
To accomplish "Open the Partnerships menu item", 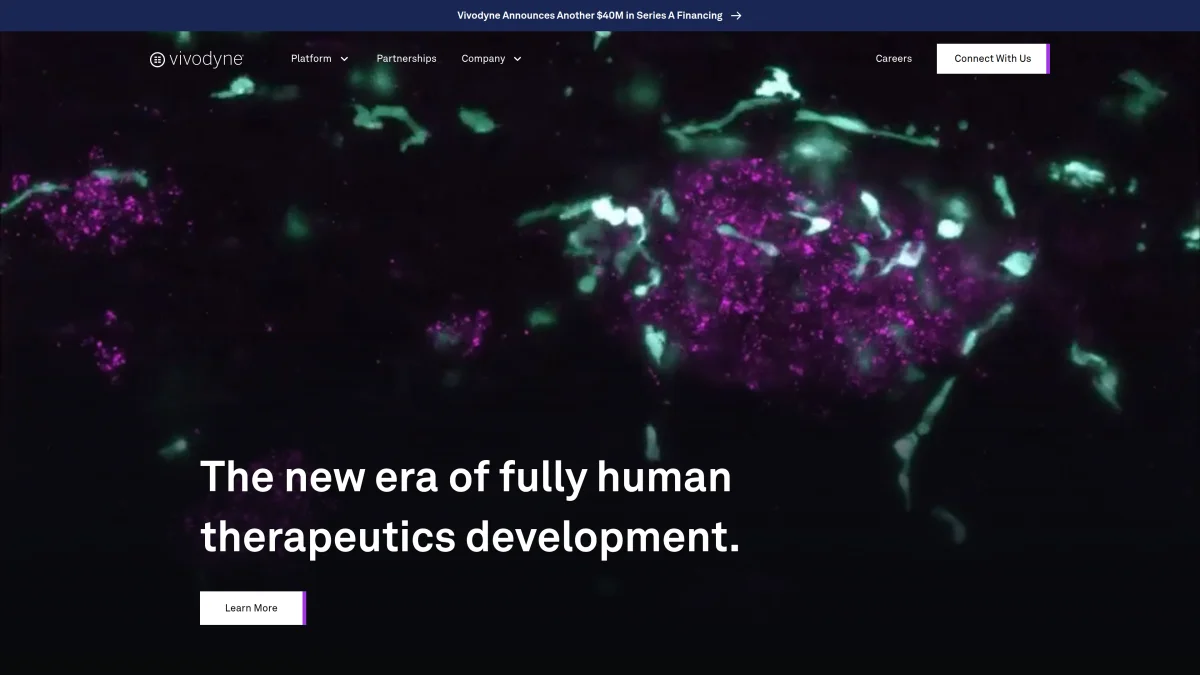I will pos(406,59).
